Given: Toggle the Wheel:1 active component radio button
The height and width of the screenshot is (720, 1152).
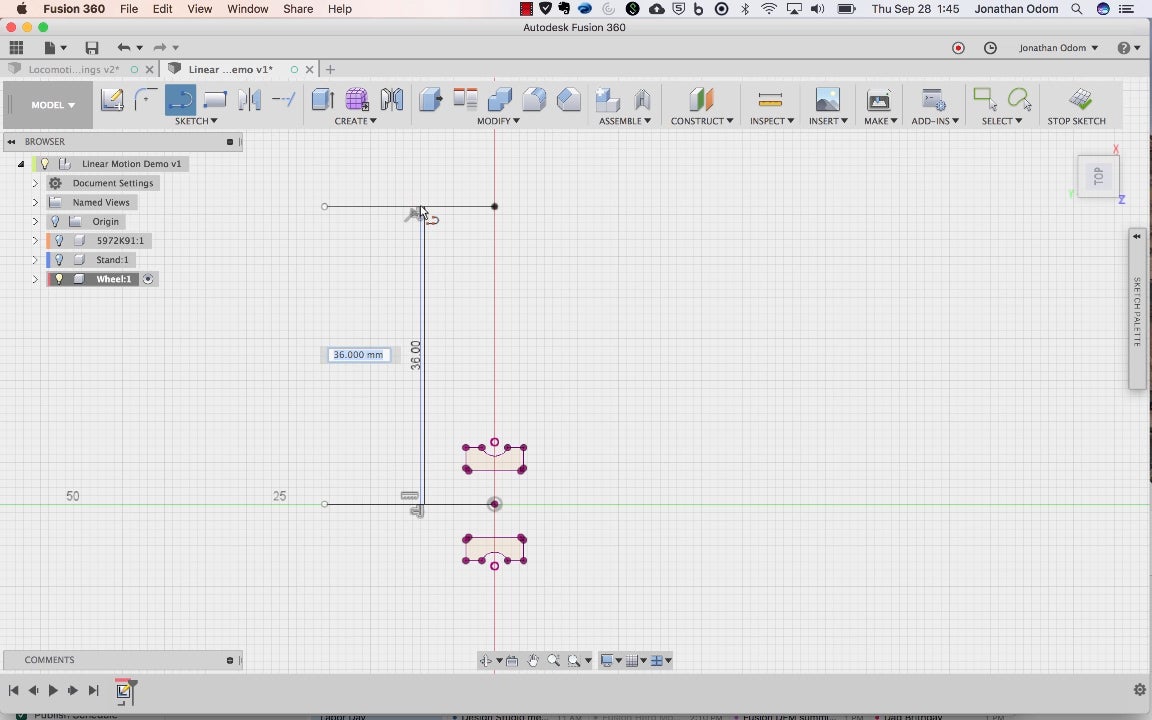Looking at the screenshot, I should pyautogui.click(x=148, y=278).
